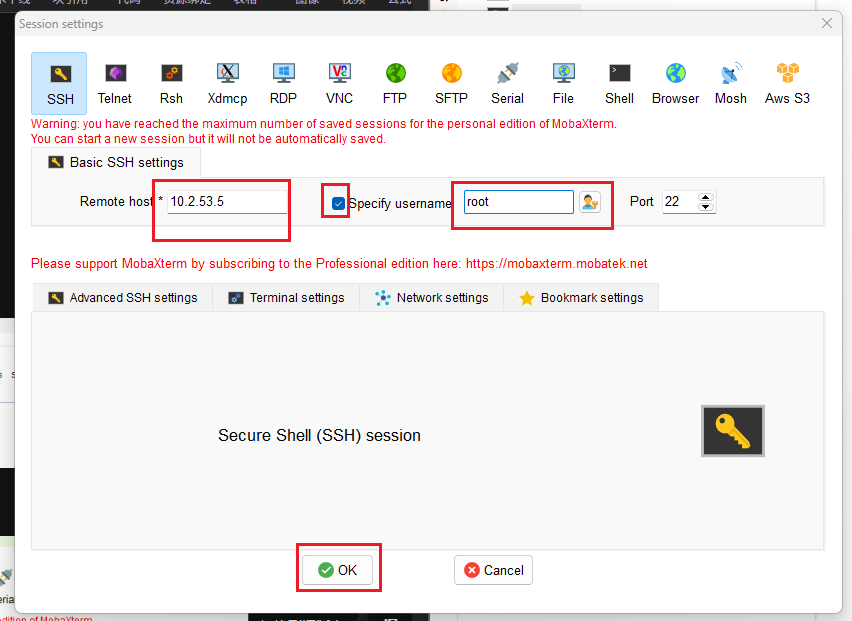Click the Secure Shell (SSH) session text
Screen dimensions: 852x621
[x=320, y=435]
